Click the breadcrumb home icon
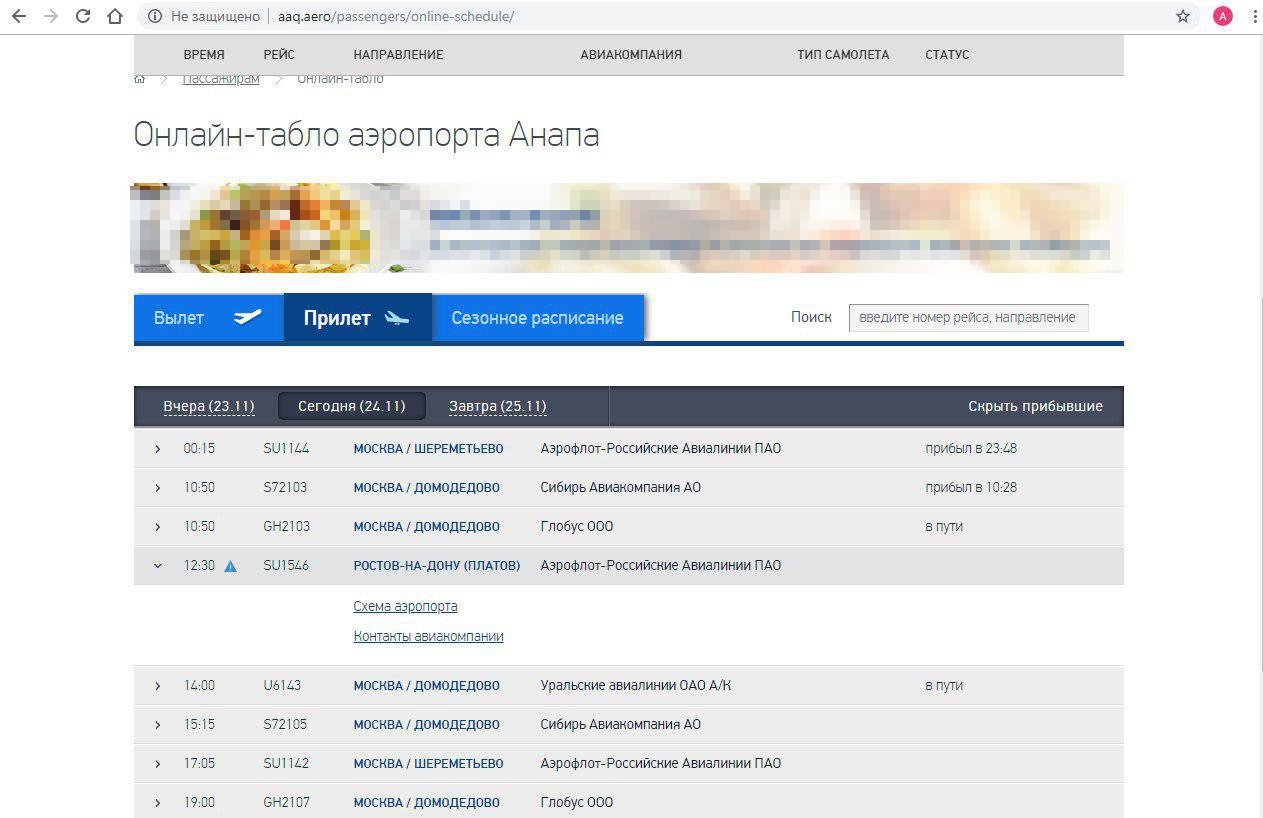 point(140,79)
